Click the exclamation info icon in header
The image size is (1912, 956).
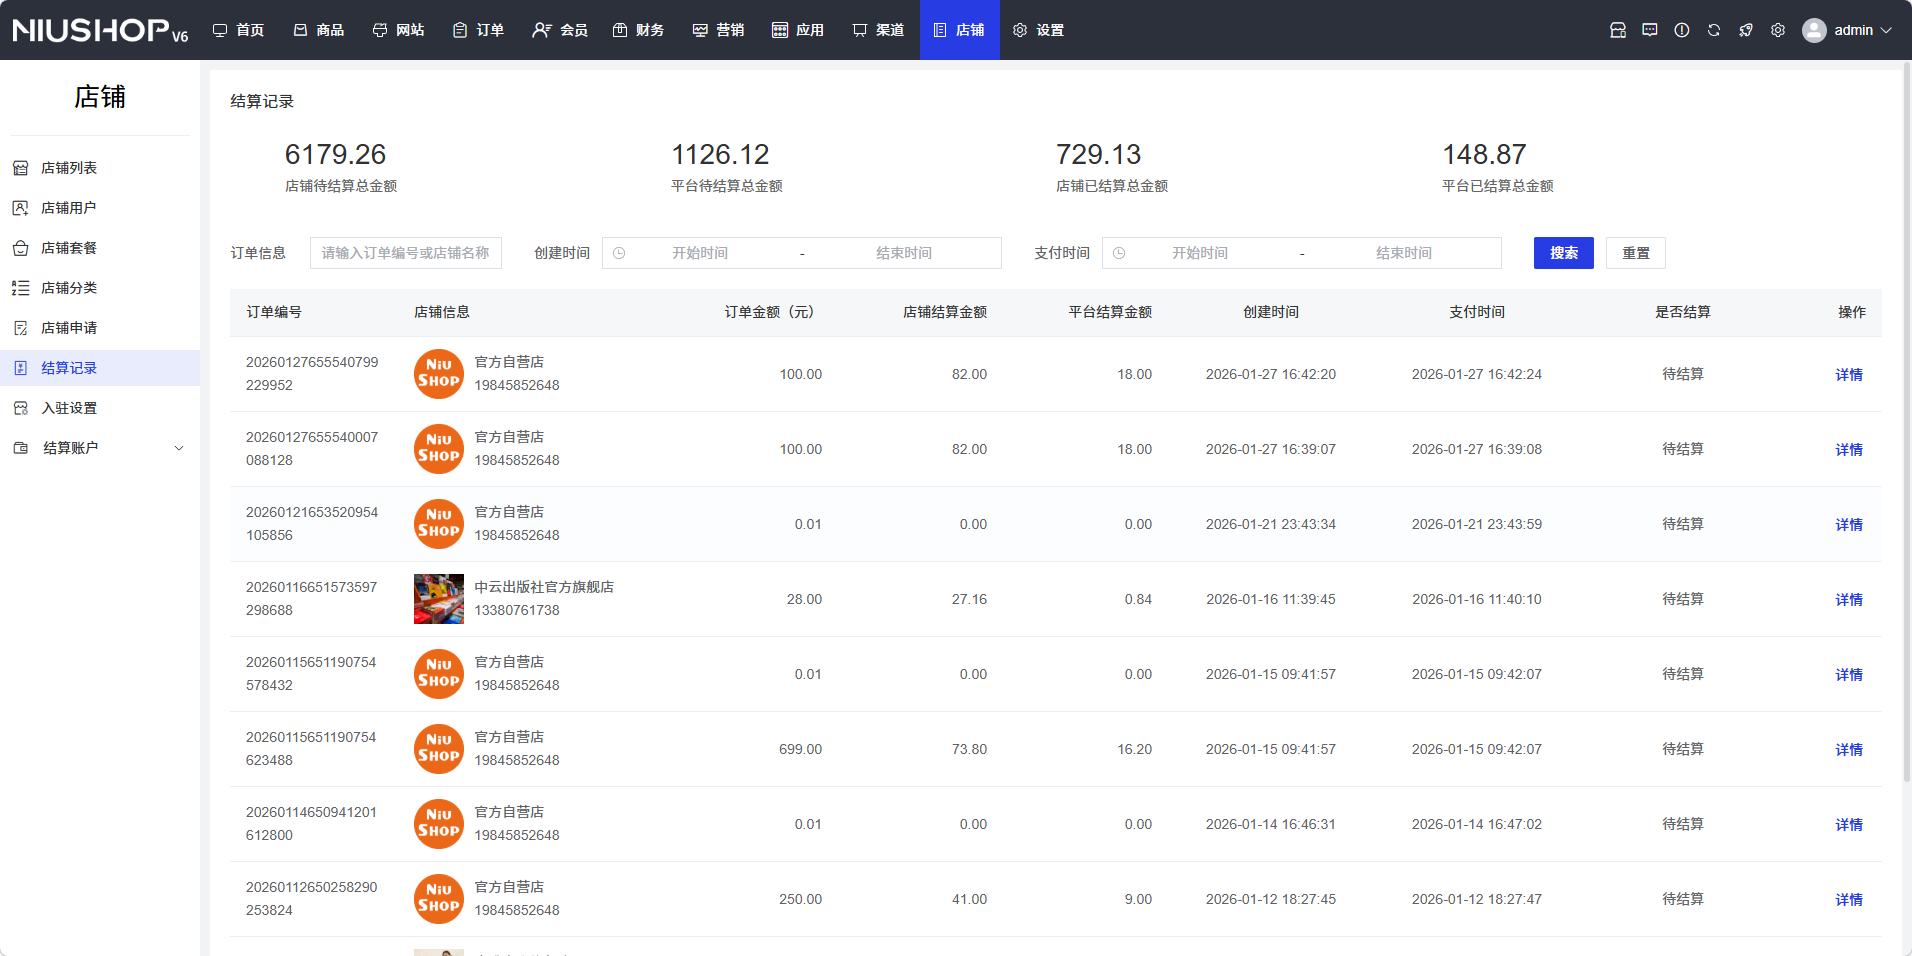pos(1681,30)
